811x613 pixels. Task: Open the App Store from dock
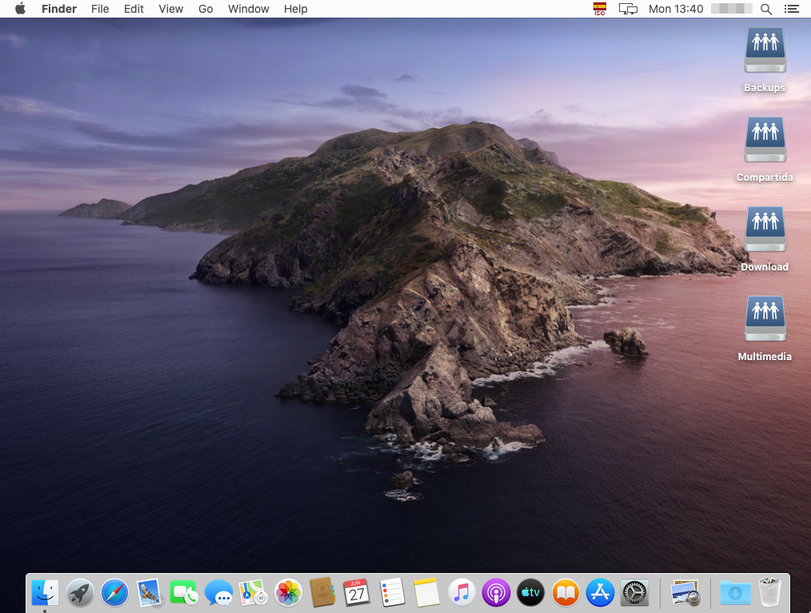point(600,593)
